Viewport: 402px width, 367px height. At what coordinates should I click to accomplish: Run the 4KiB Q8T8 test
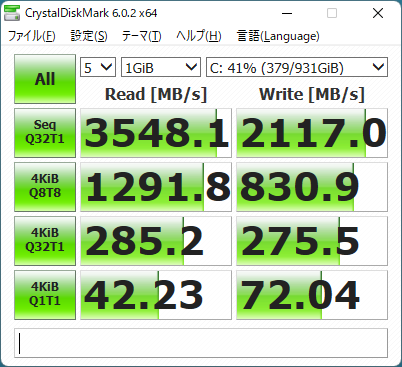[45, 187]
